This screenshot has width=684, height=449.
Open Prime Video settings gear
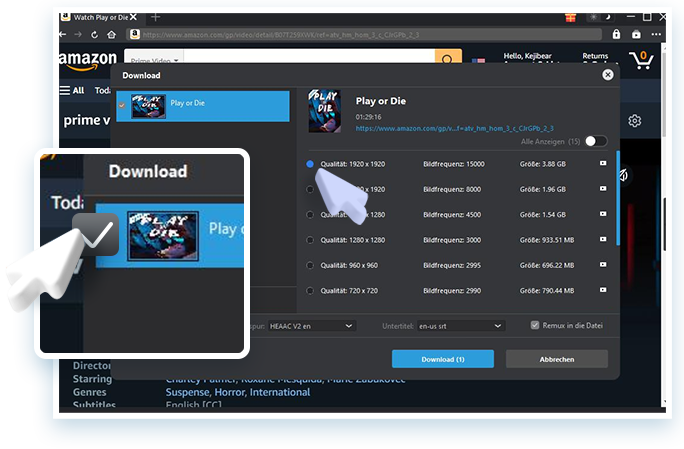(x=634, y=121)
